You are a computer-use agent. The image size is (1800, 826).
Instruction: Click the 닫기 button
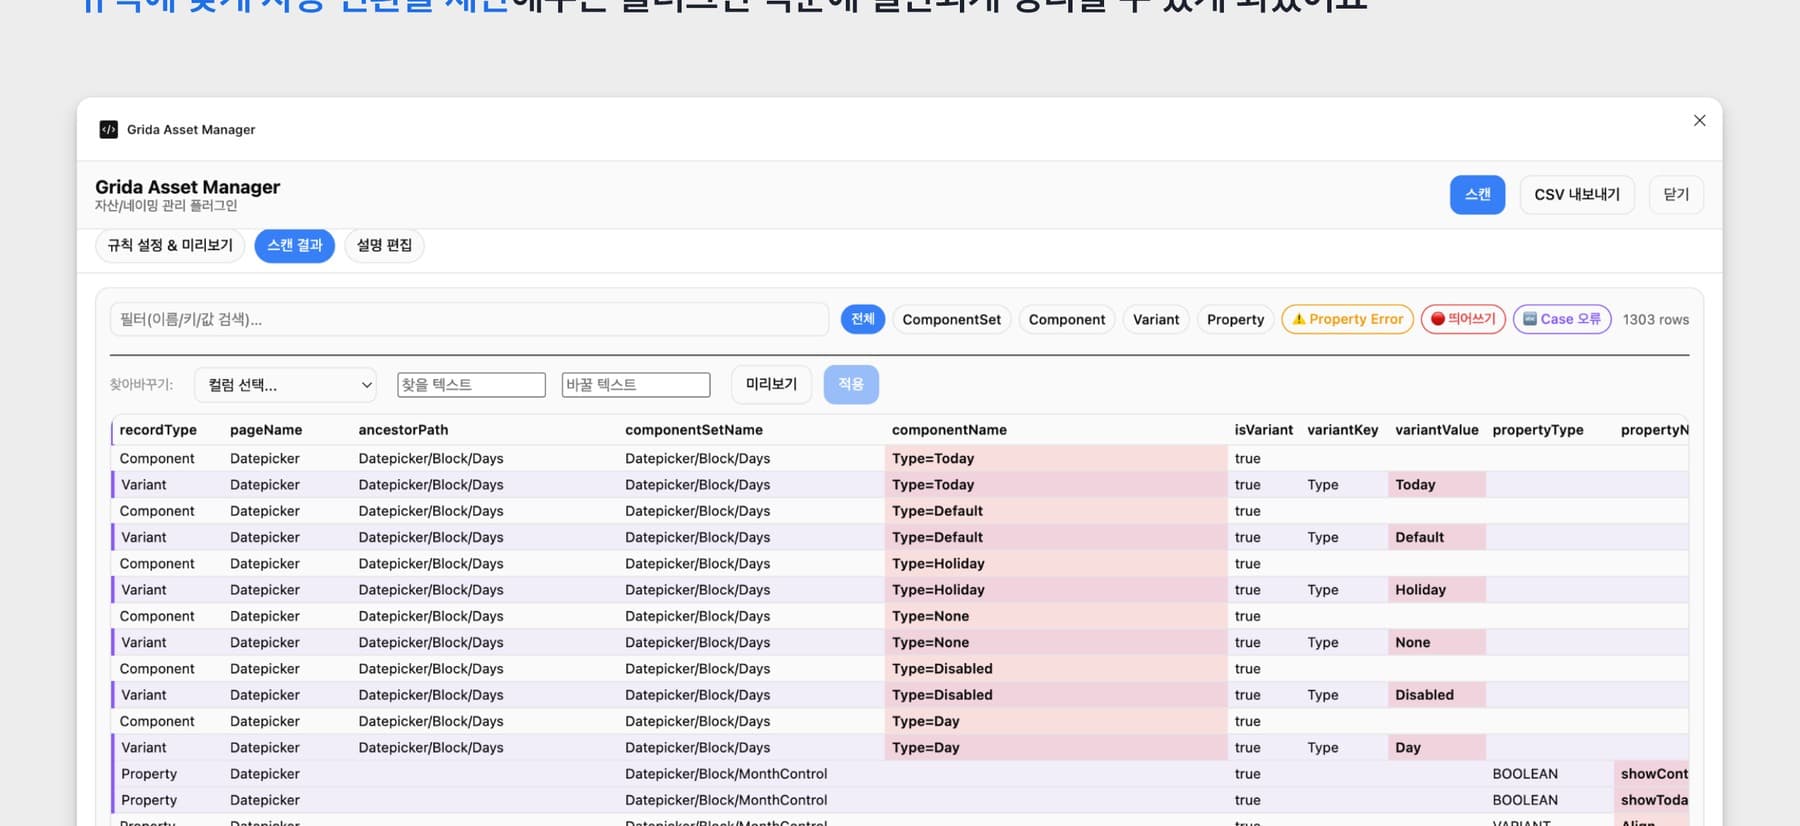(x=1676, y=194)
